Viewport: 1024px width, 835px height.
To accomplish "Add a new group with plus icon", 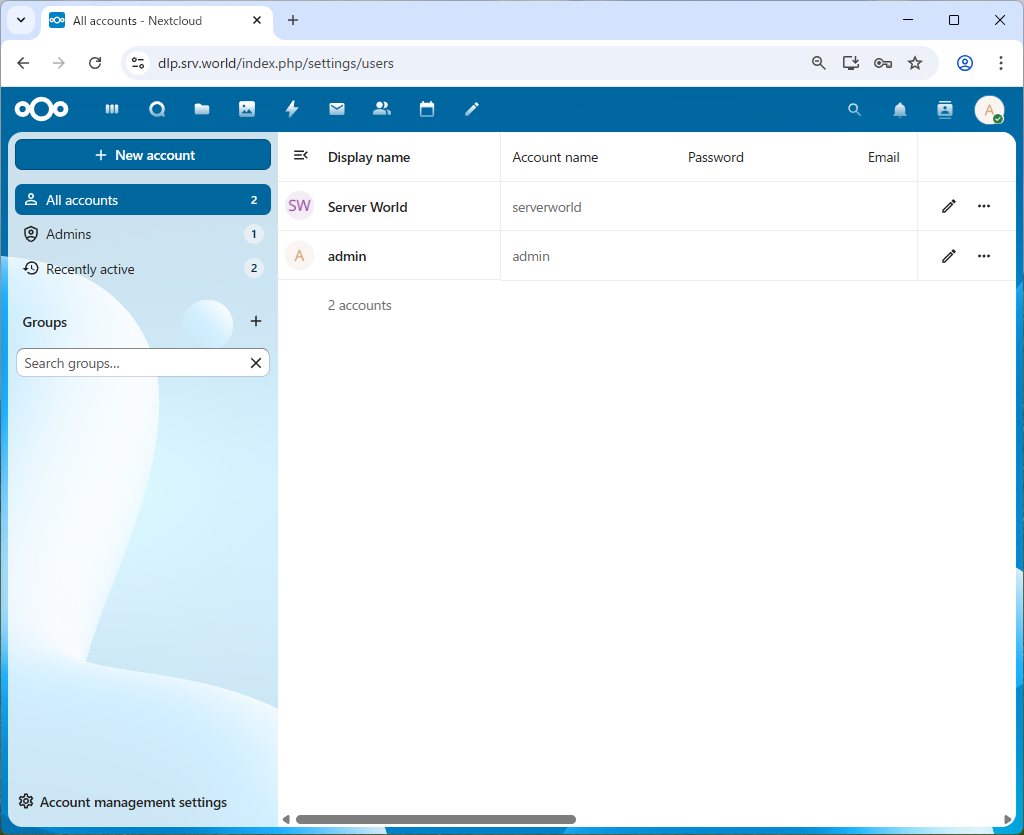I will pos(256,321).
